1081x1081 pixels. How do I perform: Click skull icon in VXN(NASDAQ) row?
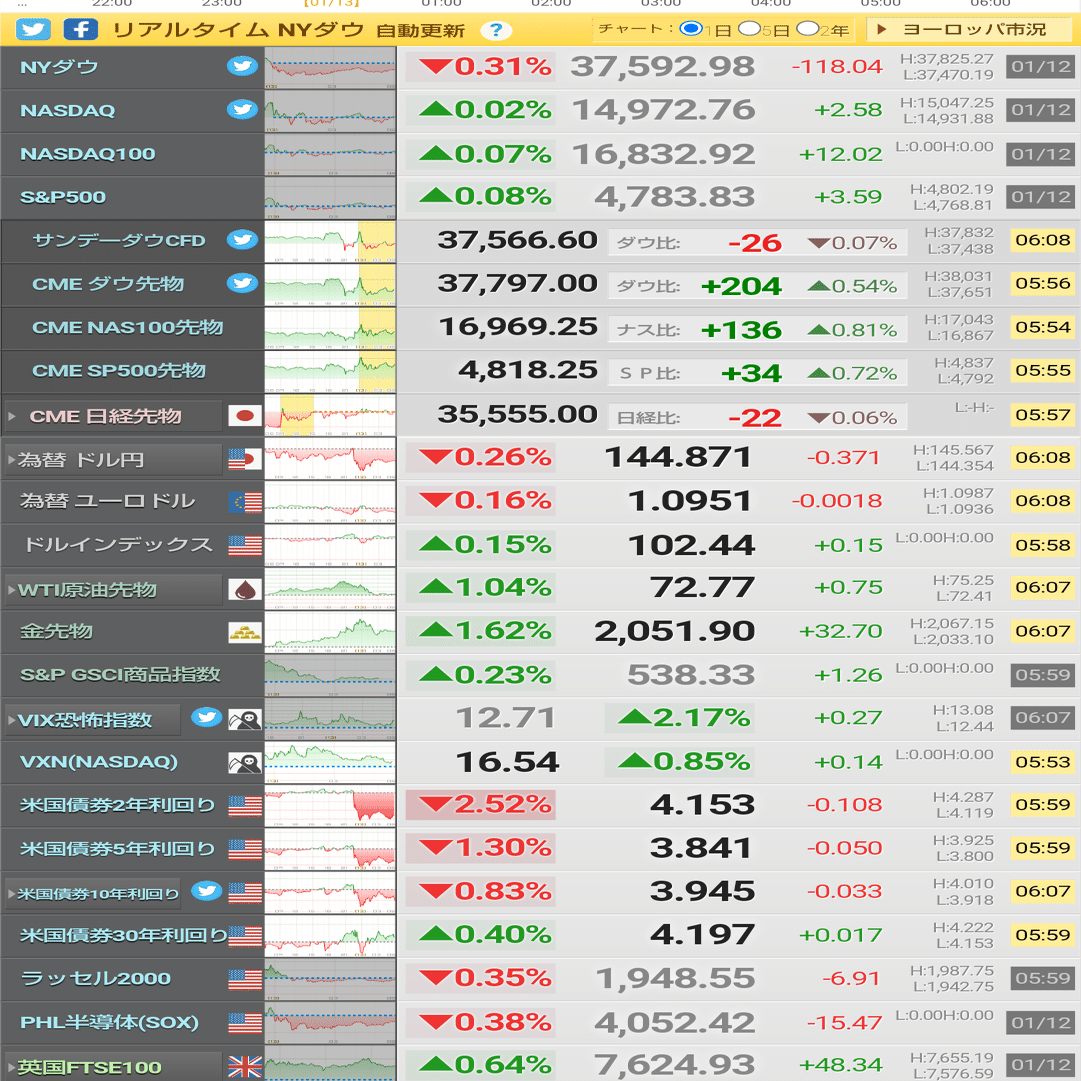(x=245, y=762)
